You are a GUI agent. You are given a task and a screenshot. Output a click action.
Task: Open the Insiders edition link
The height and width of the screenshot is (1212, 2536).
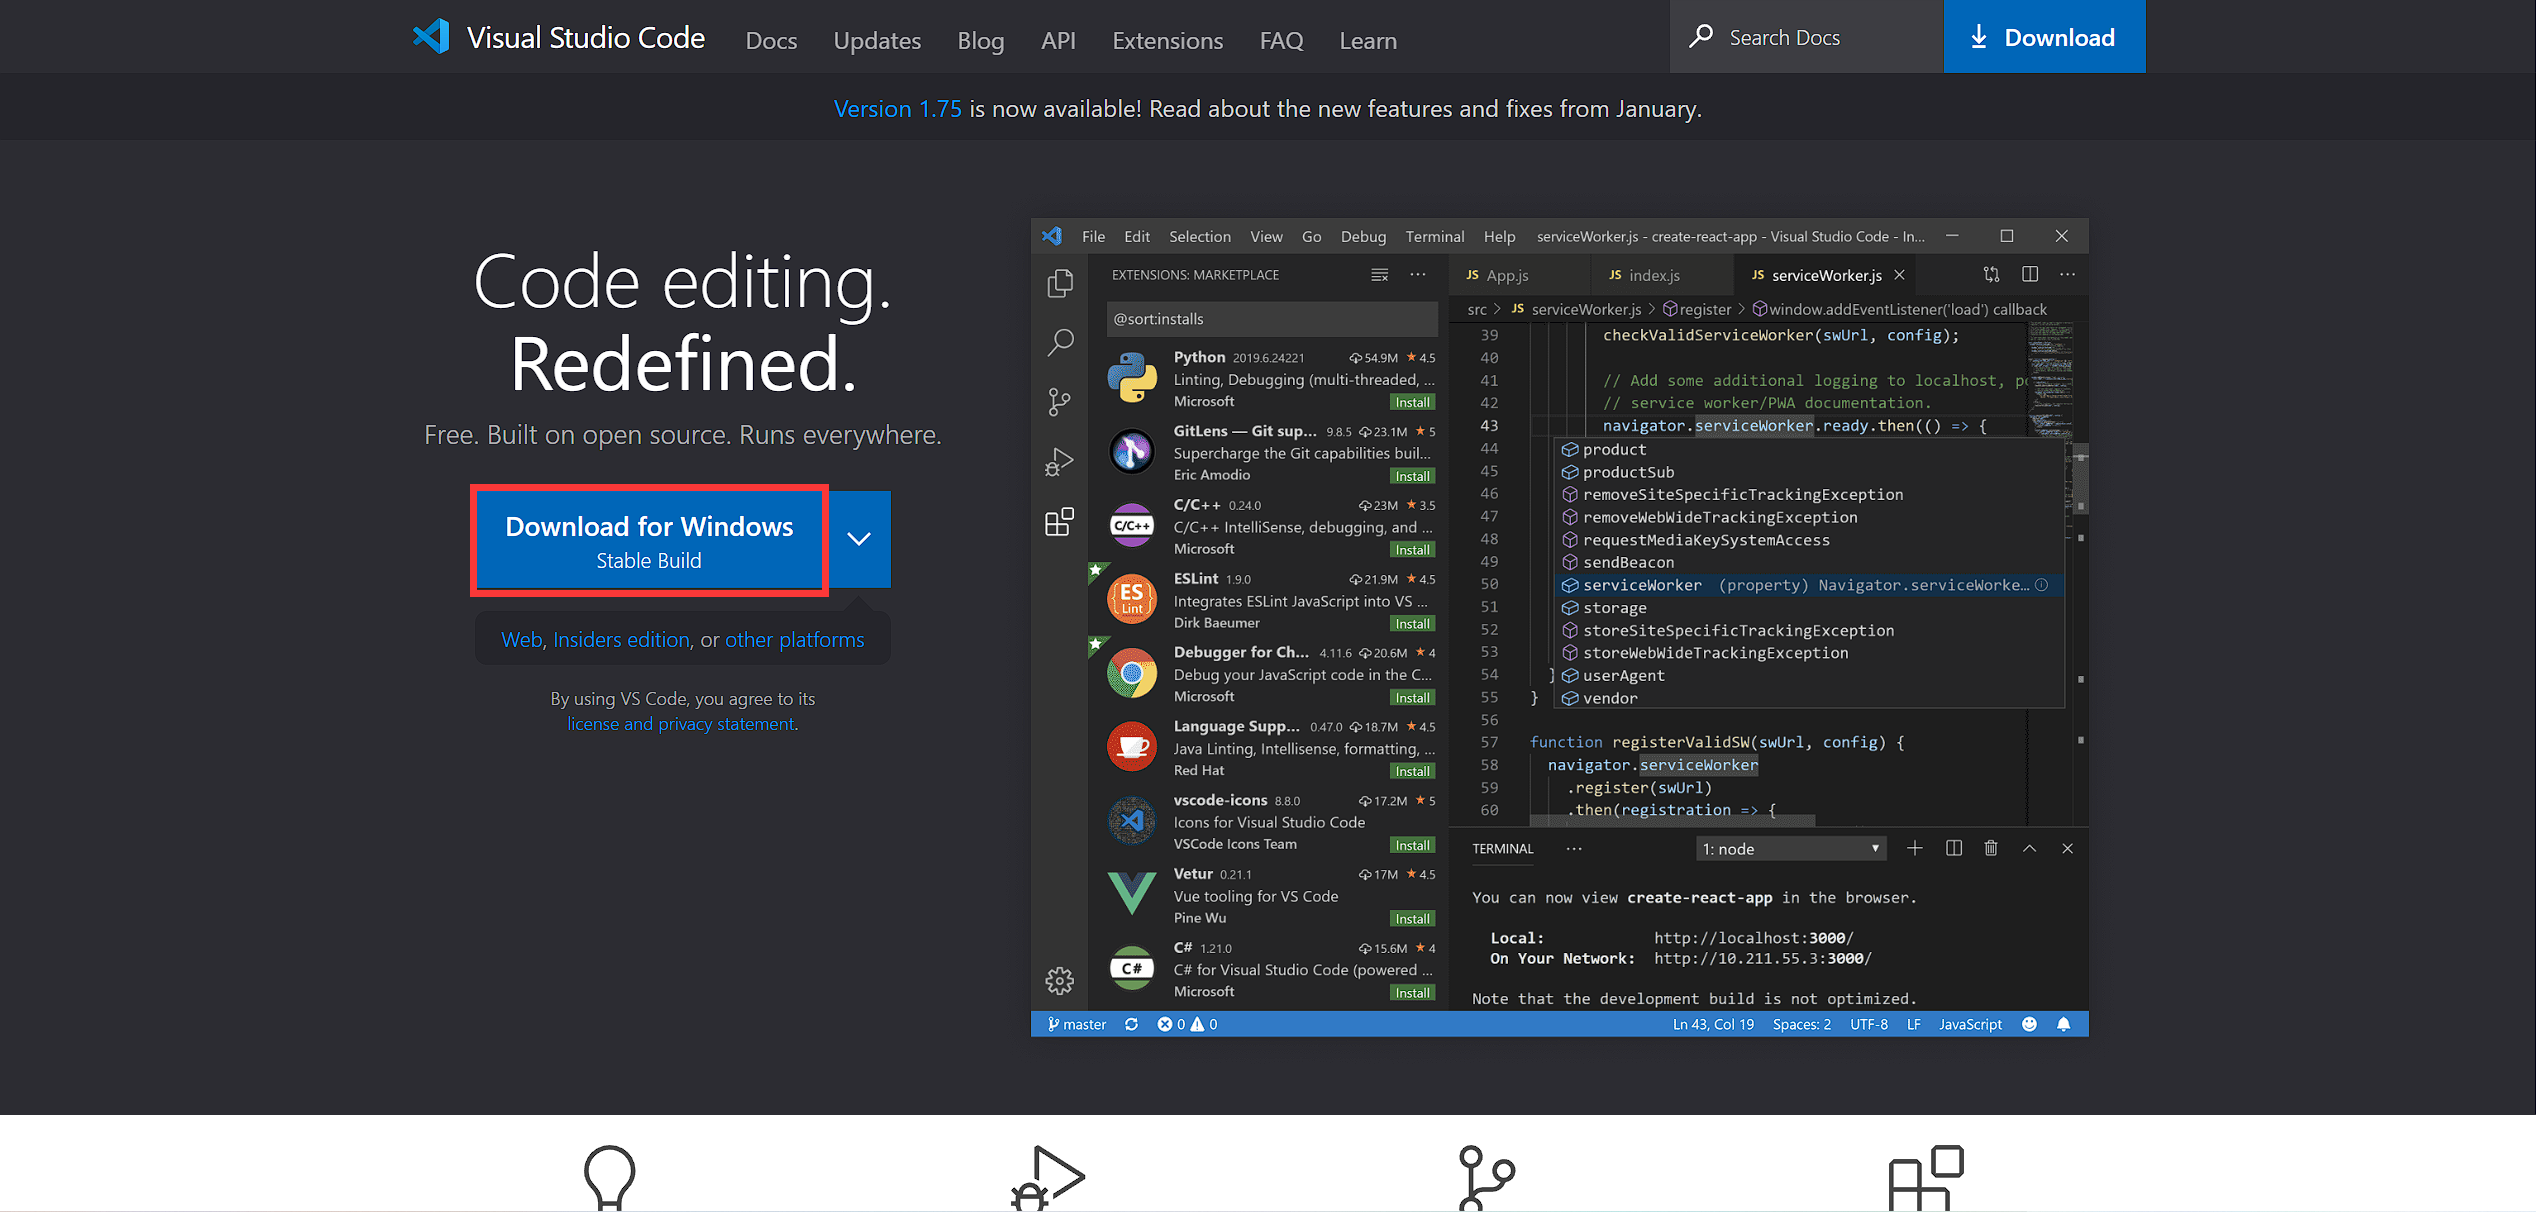click(x=621, y=639)
